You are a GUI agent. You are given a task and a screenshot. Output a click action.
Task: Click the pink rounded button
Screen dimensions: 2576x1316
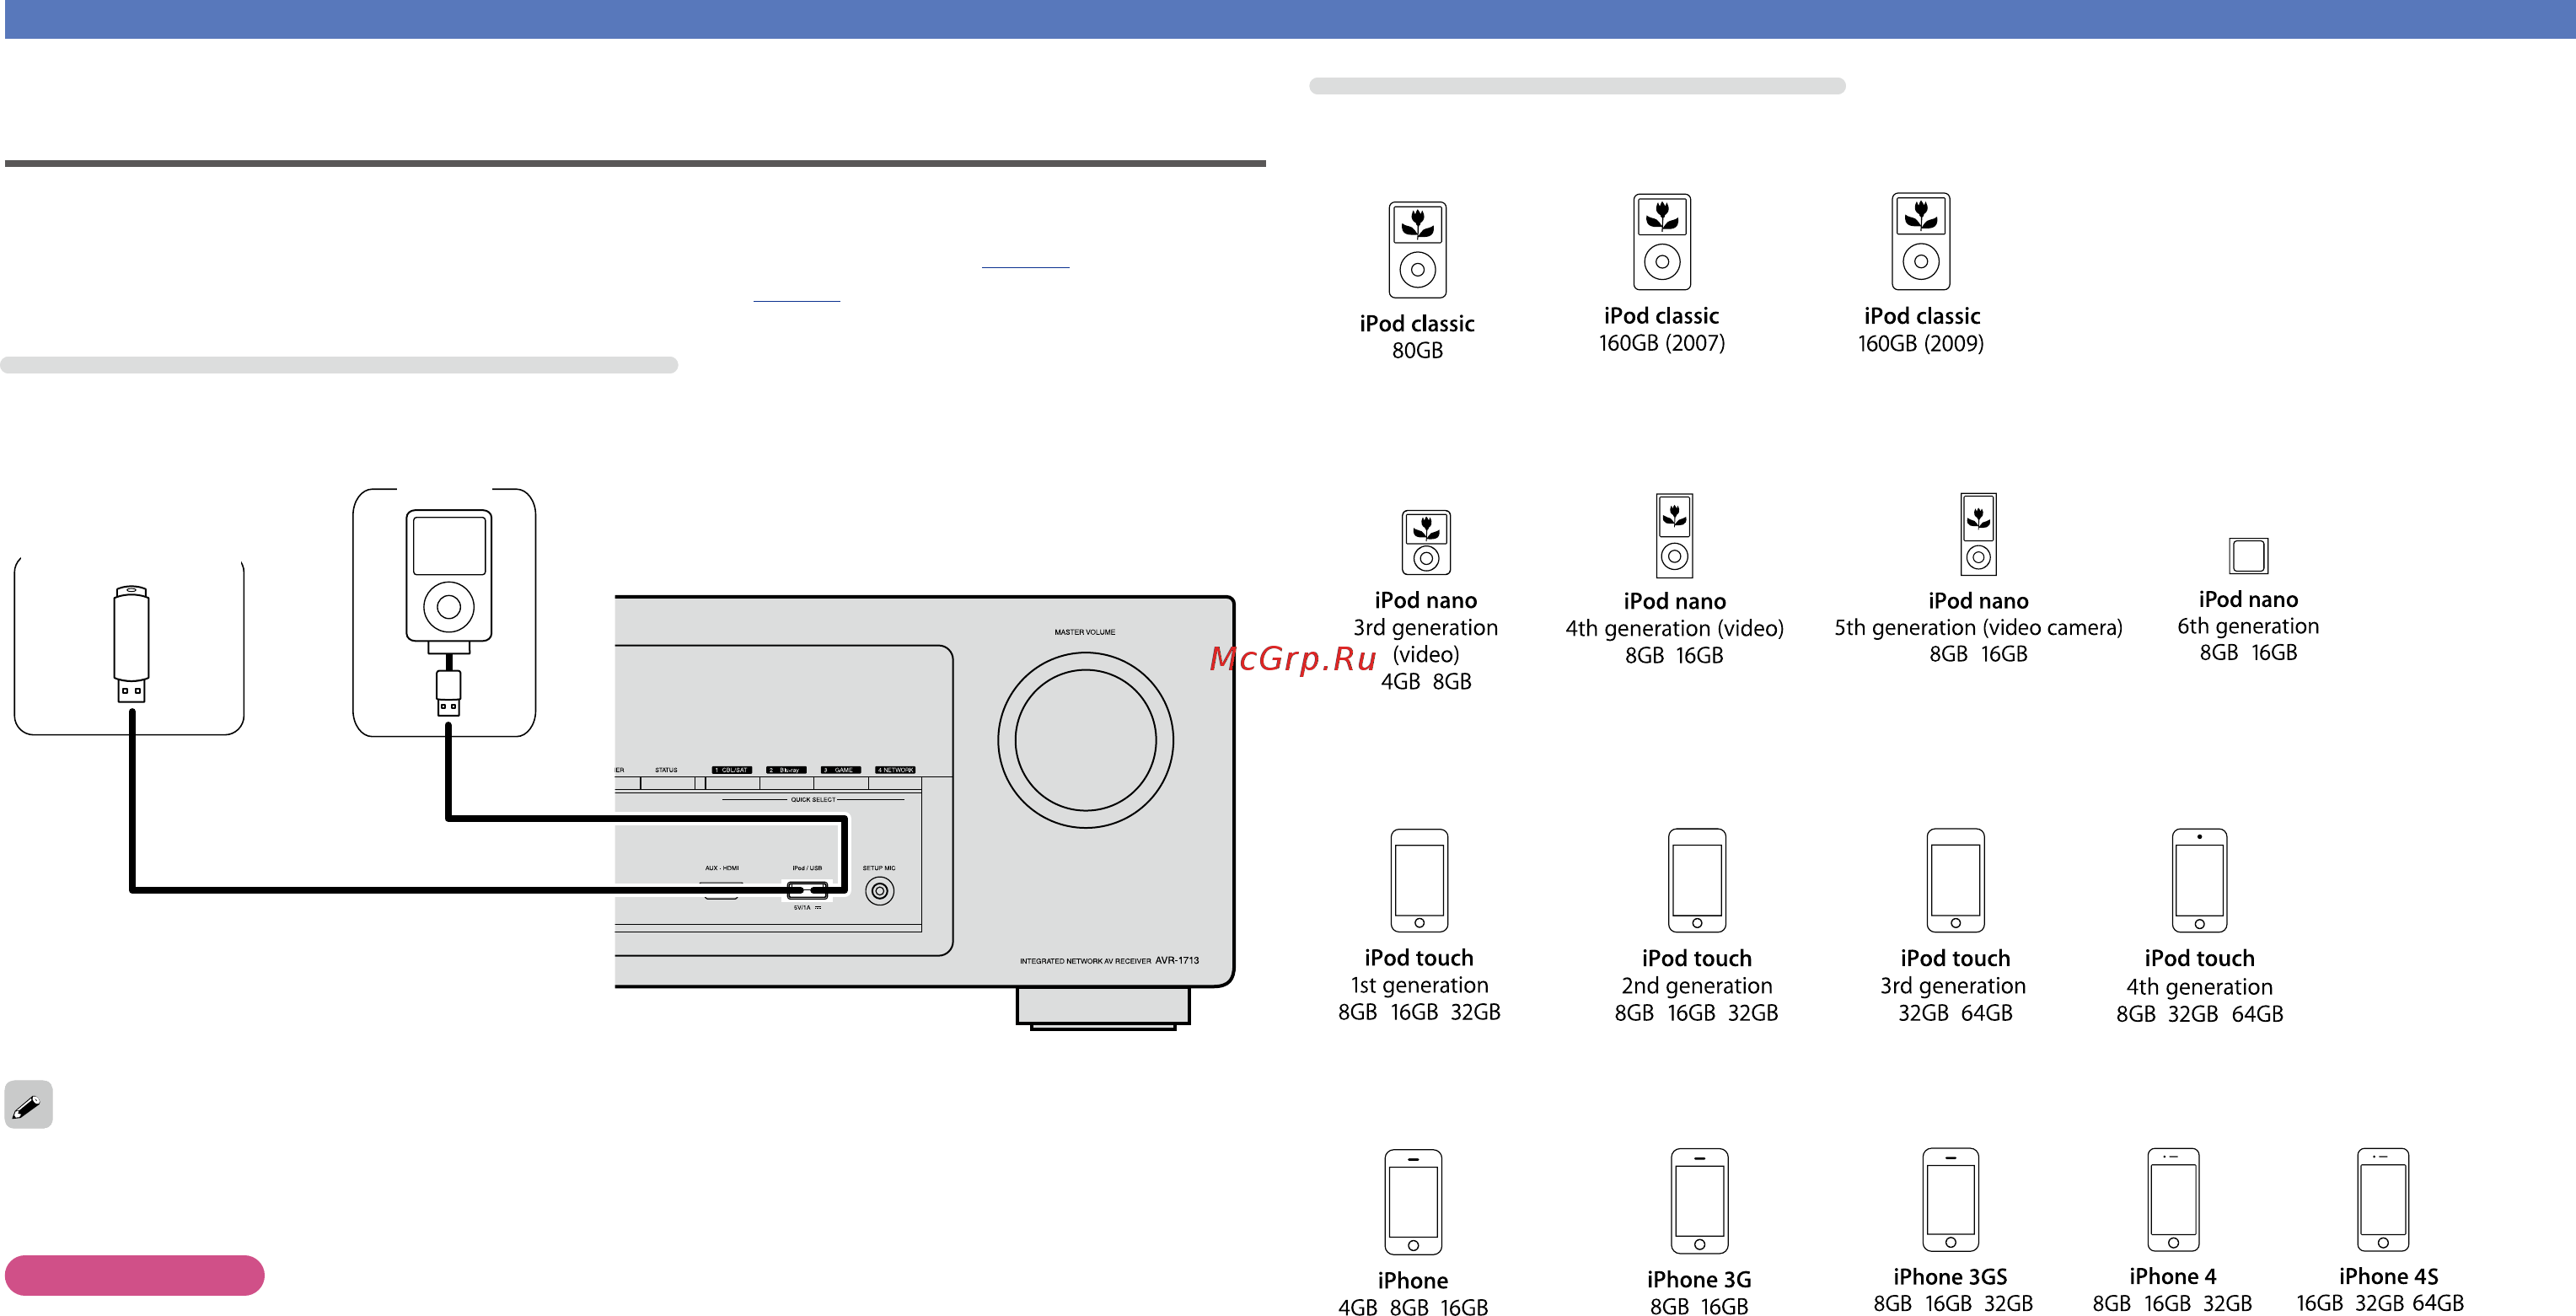pos(134,1275)
